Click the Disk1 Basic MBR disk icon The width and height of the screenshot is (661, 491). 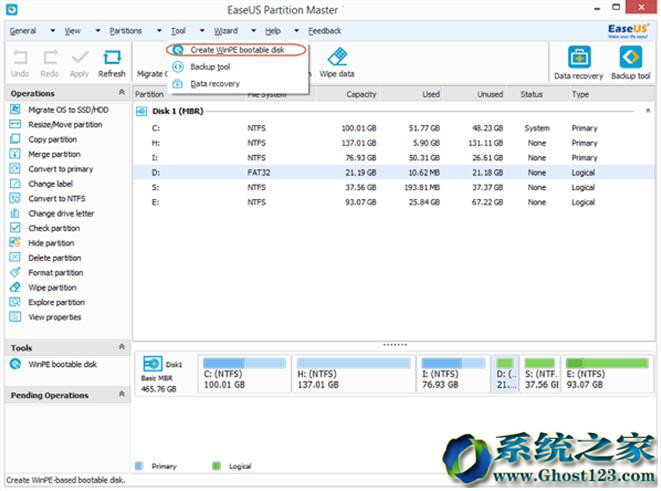(153, 364)
